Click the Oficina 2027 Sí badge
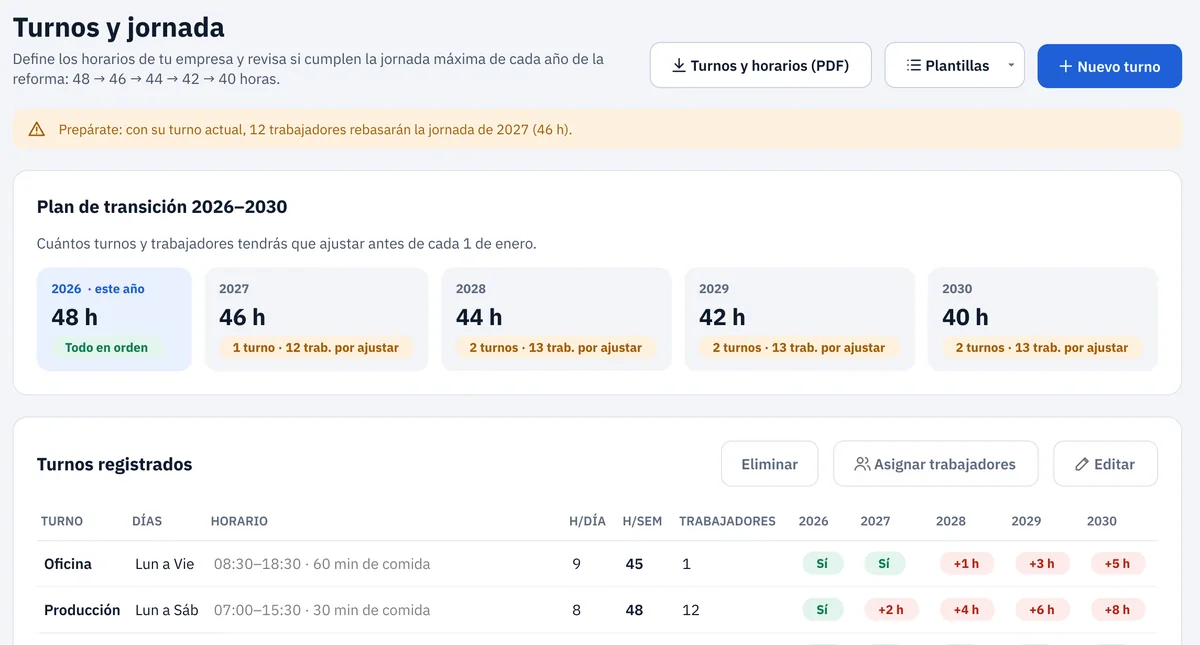 tap(884, 564)
